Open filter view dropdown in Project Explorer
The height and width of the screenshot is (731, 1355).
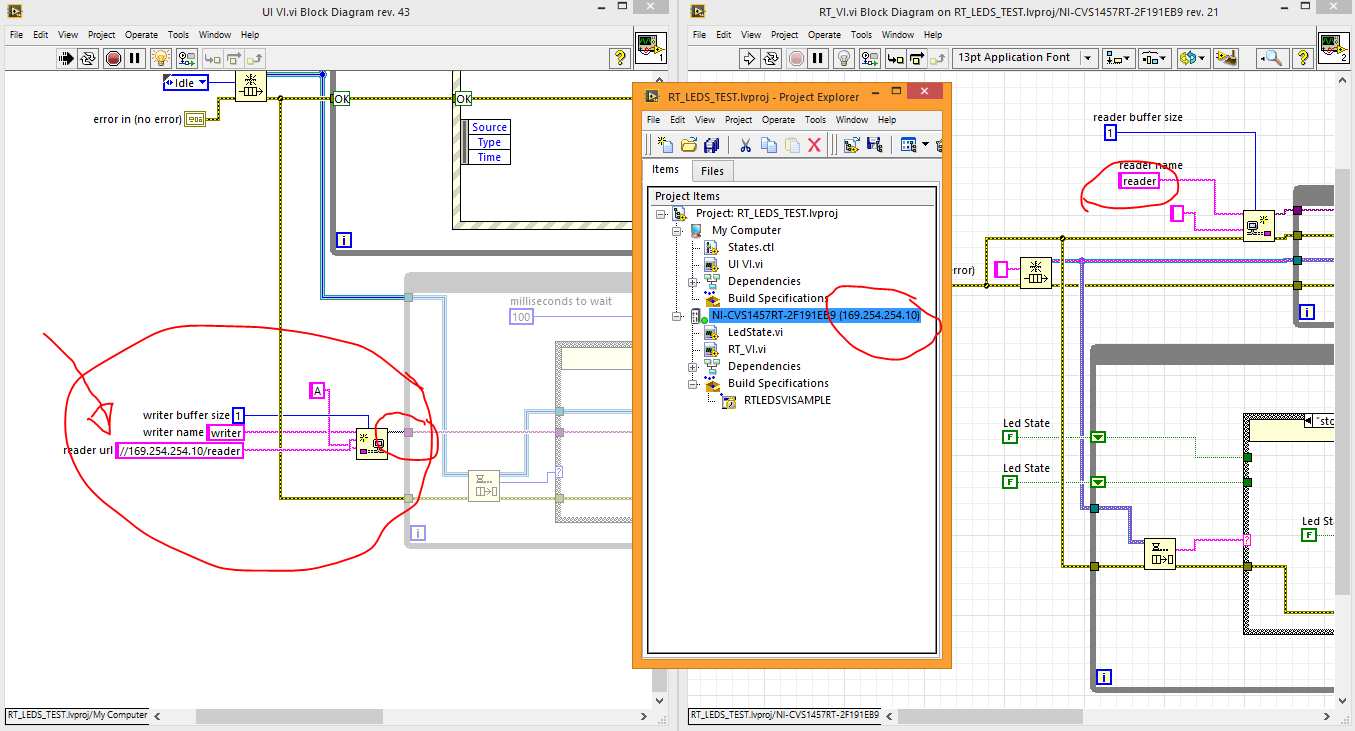pos(914,145)
